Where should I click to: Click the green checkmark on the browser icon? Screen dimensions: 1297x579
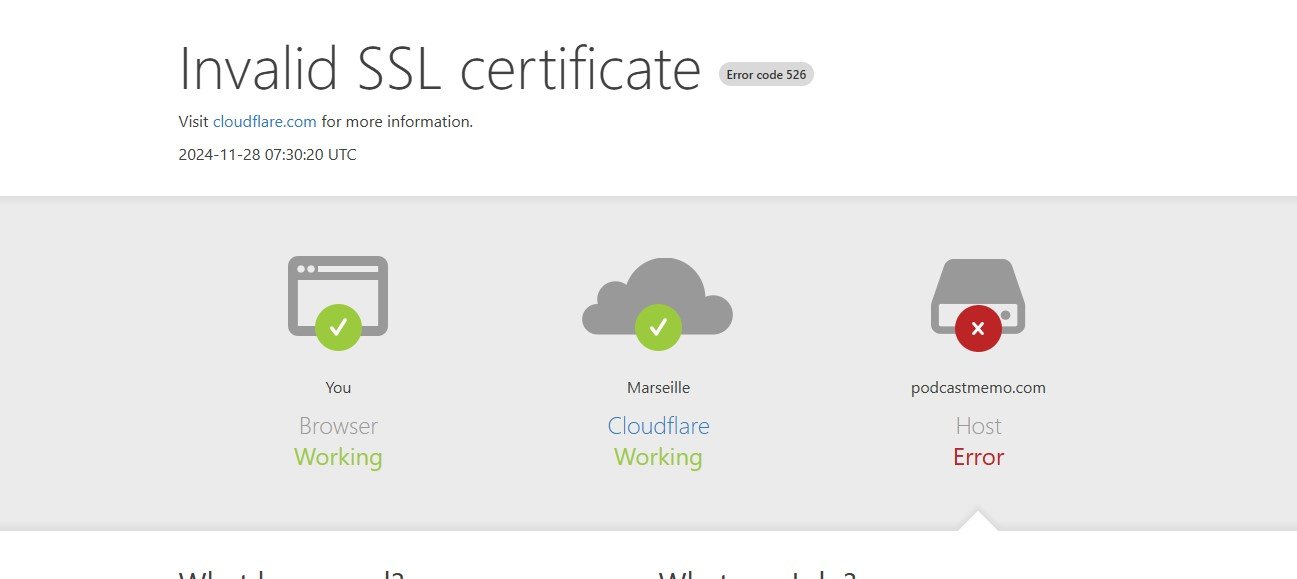[x=338, y=327]
